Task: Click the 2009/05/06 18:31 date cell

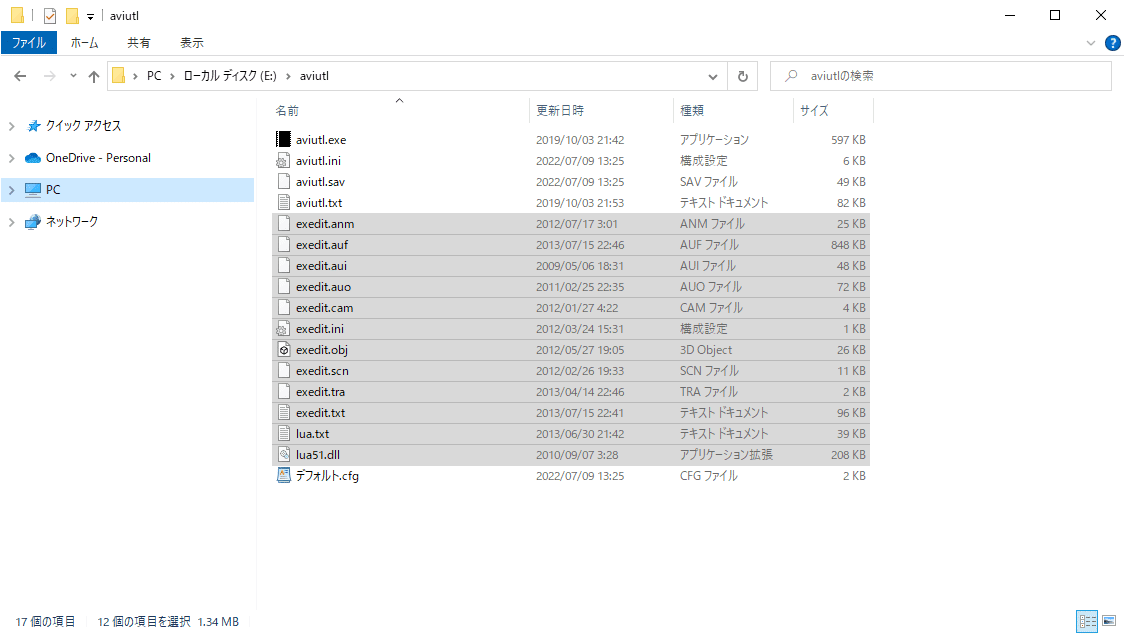Action: tap(580, 266)
